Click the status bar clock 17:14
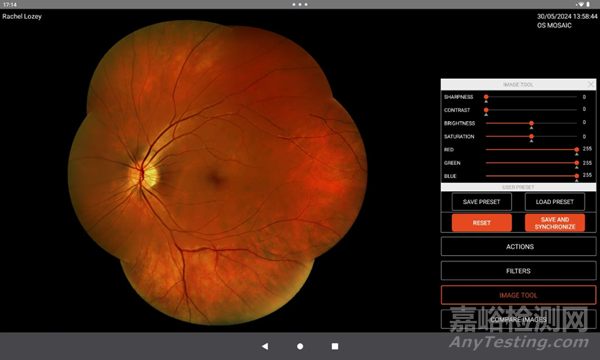Screen dimensions: 600x360 coord(10,5)
